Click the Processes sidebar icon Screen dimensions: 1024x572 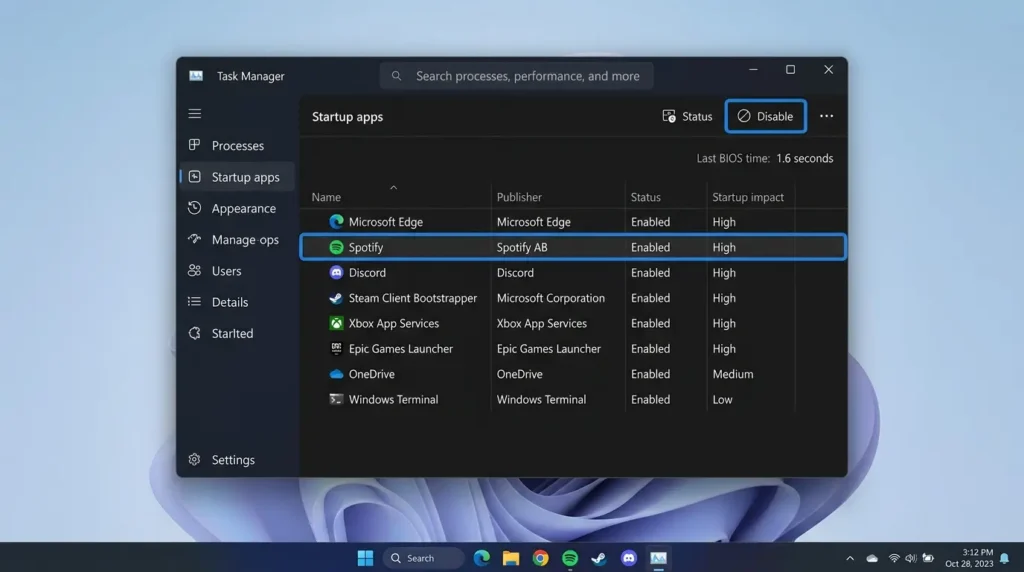pos(195,145)
